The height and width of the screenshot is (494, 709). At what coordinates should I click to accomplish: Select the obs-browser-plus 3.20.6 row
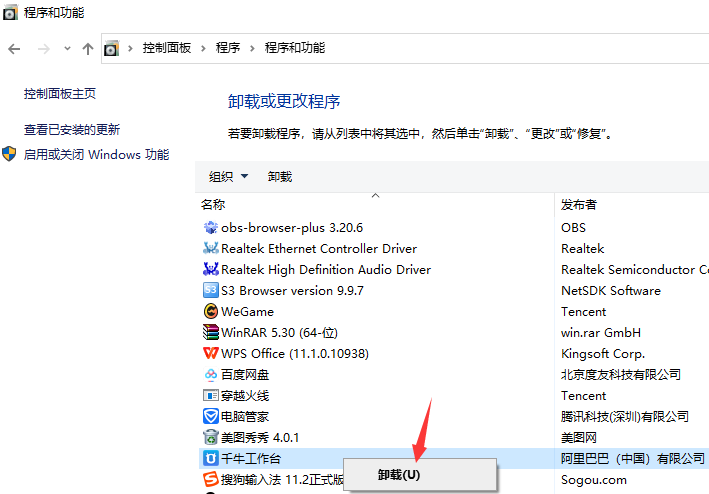click(x=292, y=227)
